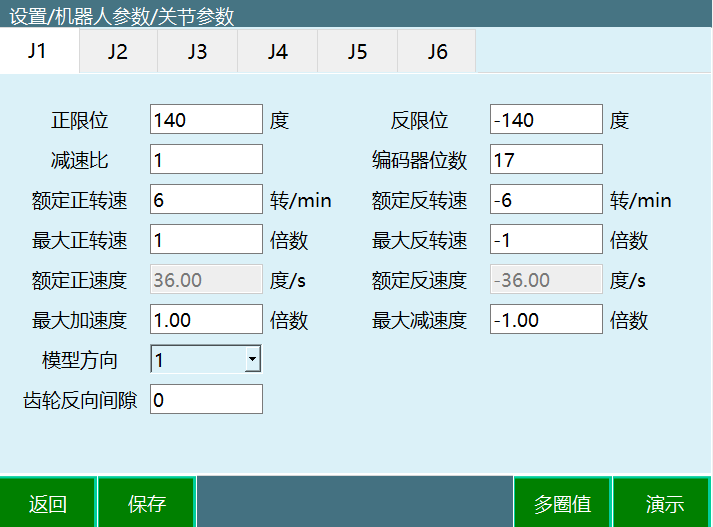This screenshot has height=527, width=713.
Task: Click the 转/min unit next to 额定正转速
Action: coord(301,201)
